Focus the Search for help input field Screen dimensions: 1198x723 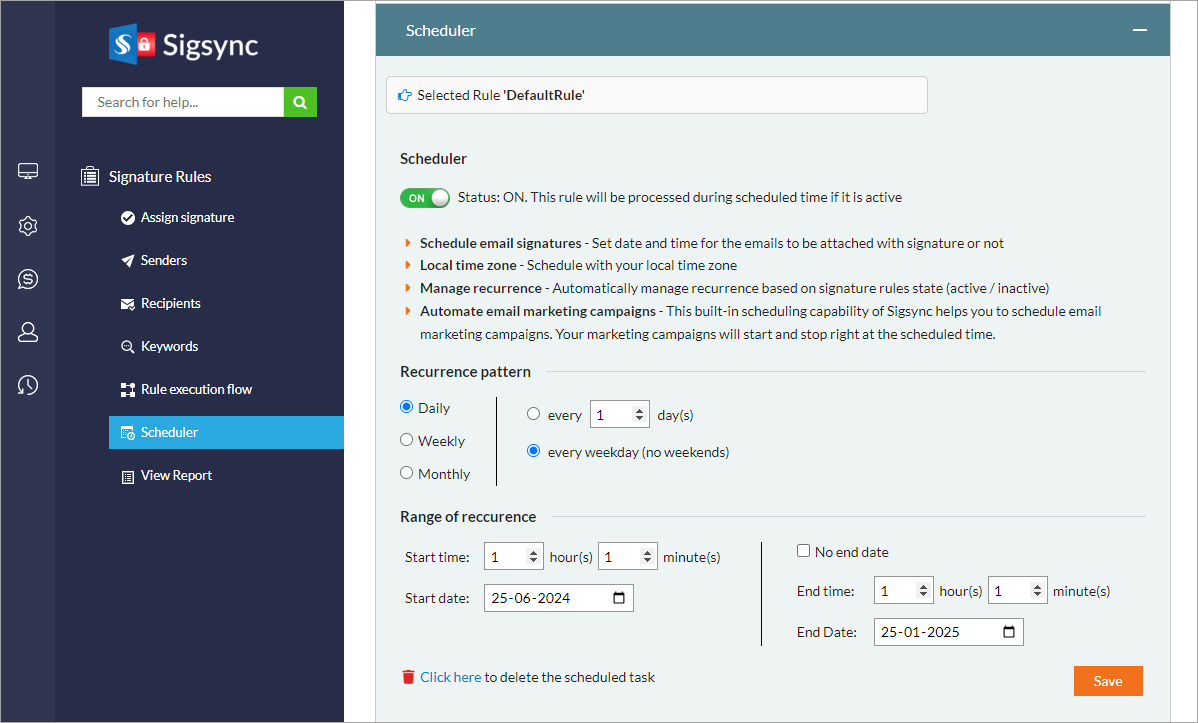183,102
